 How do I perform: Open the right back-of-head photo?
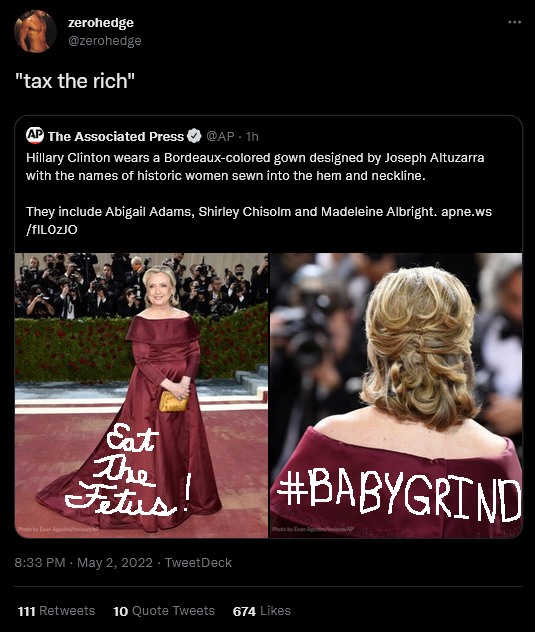tap(396, 395)
